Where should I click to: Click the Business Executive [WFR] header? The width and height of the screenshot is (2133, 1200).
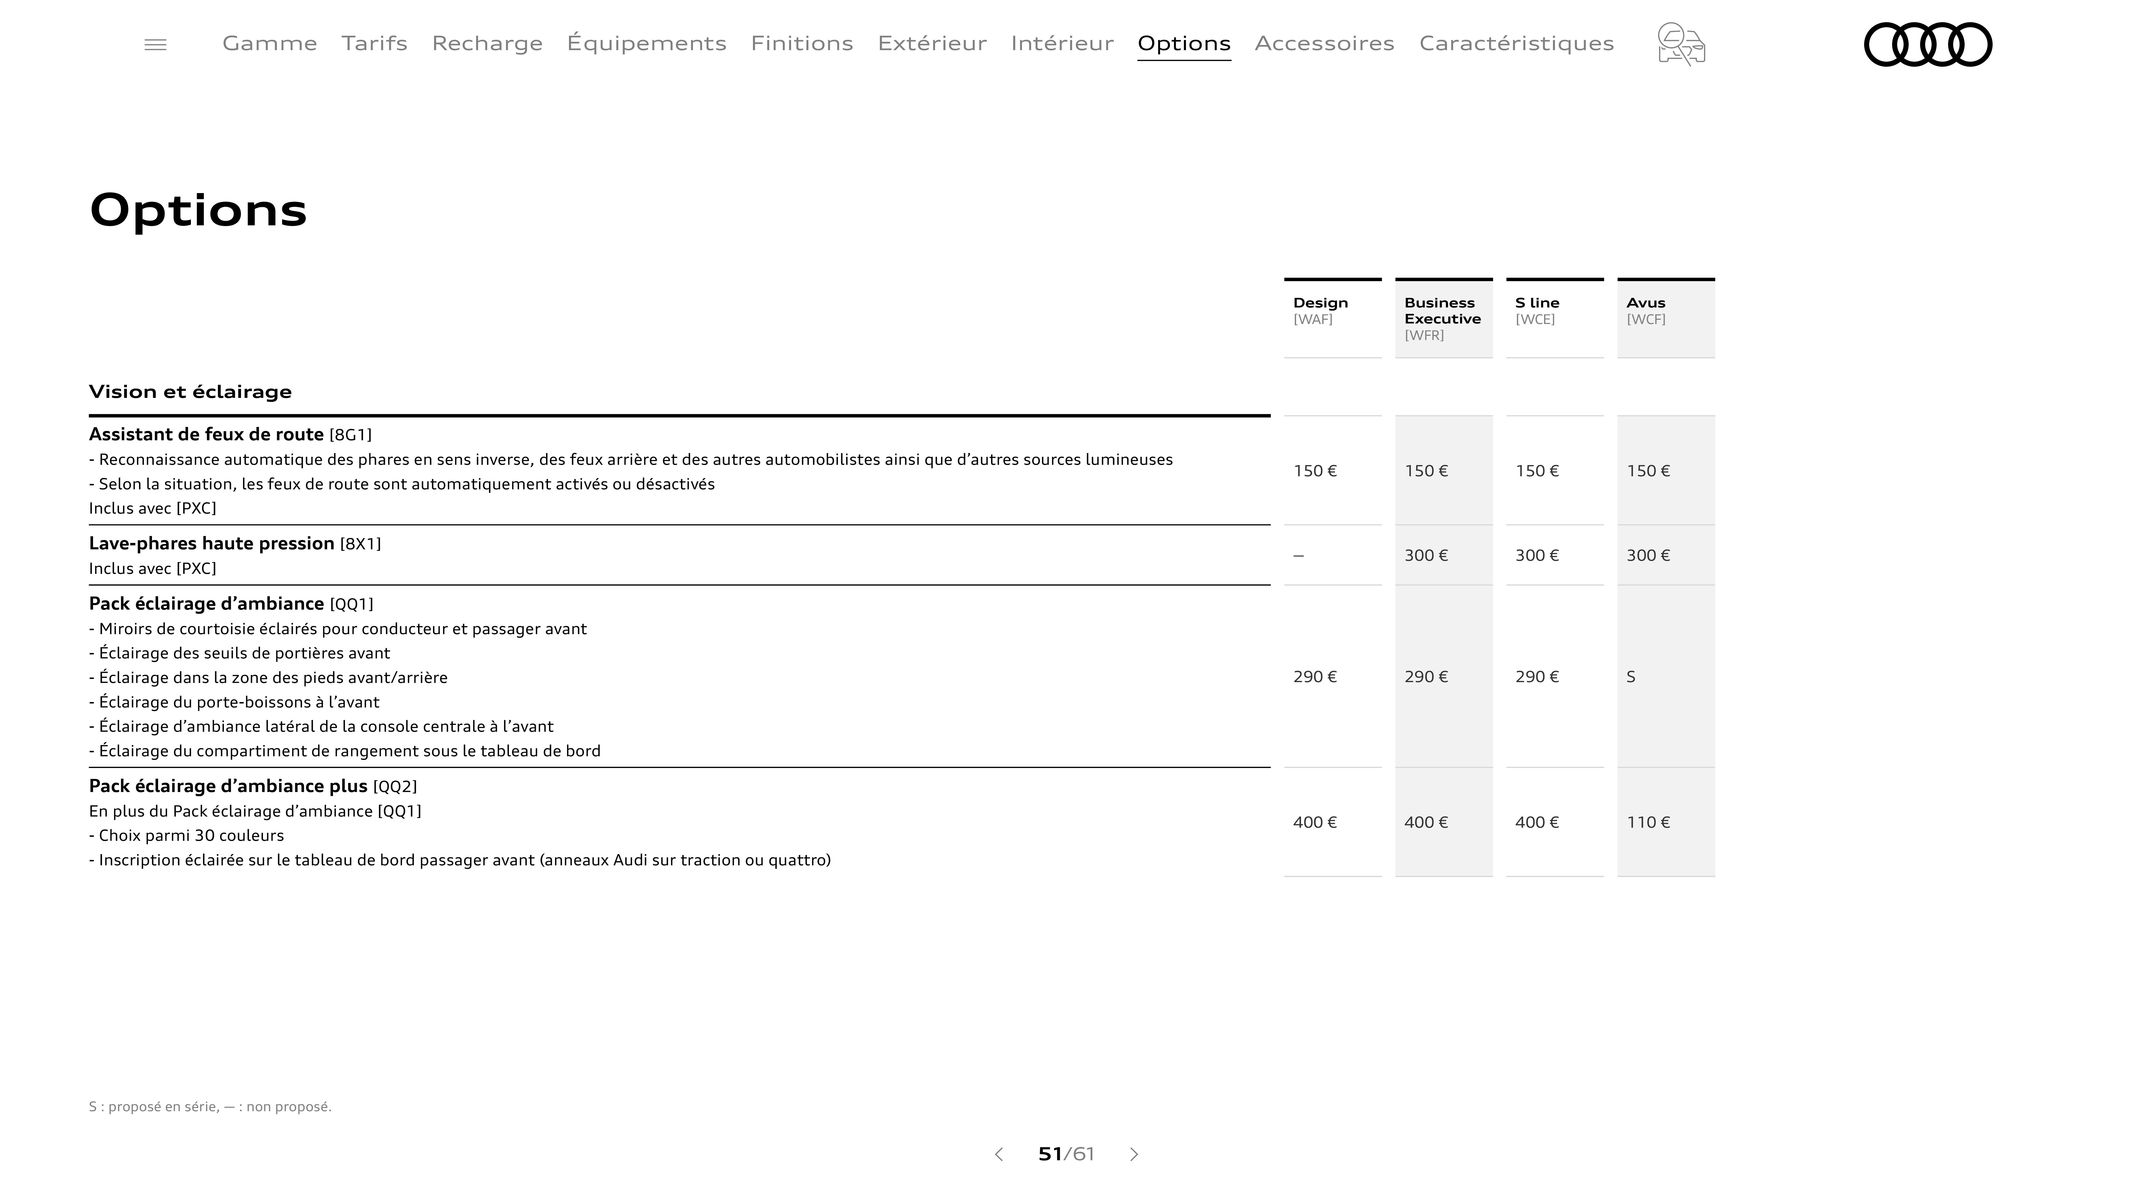click(x=1443, y=318)
